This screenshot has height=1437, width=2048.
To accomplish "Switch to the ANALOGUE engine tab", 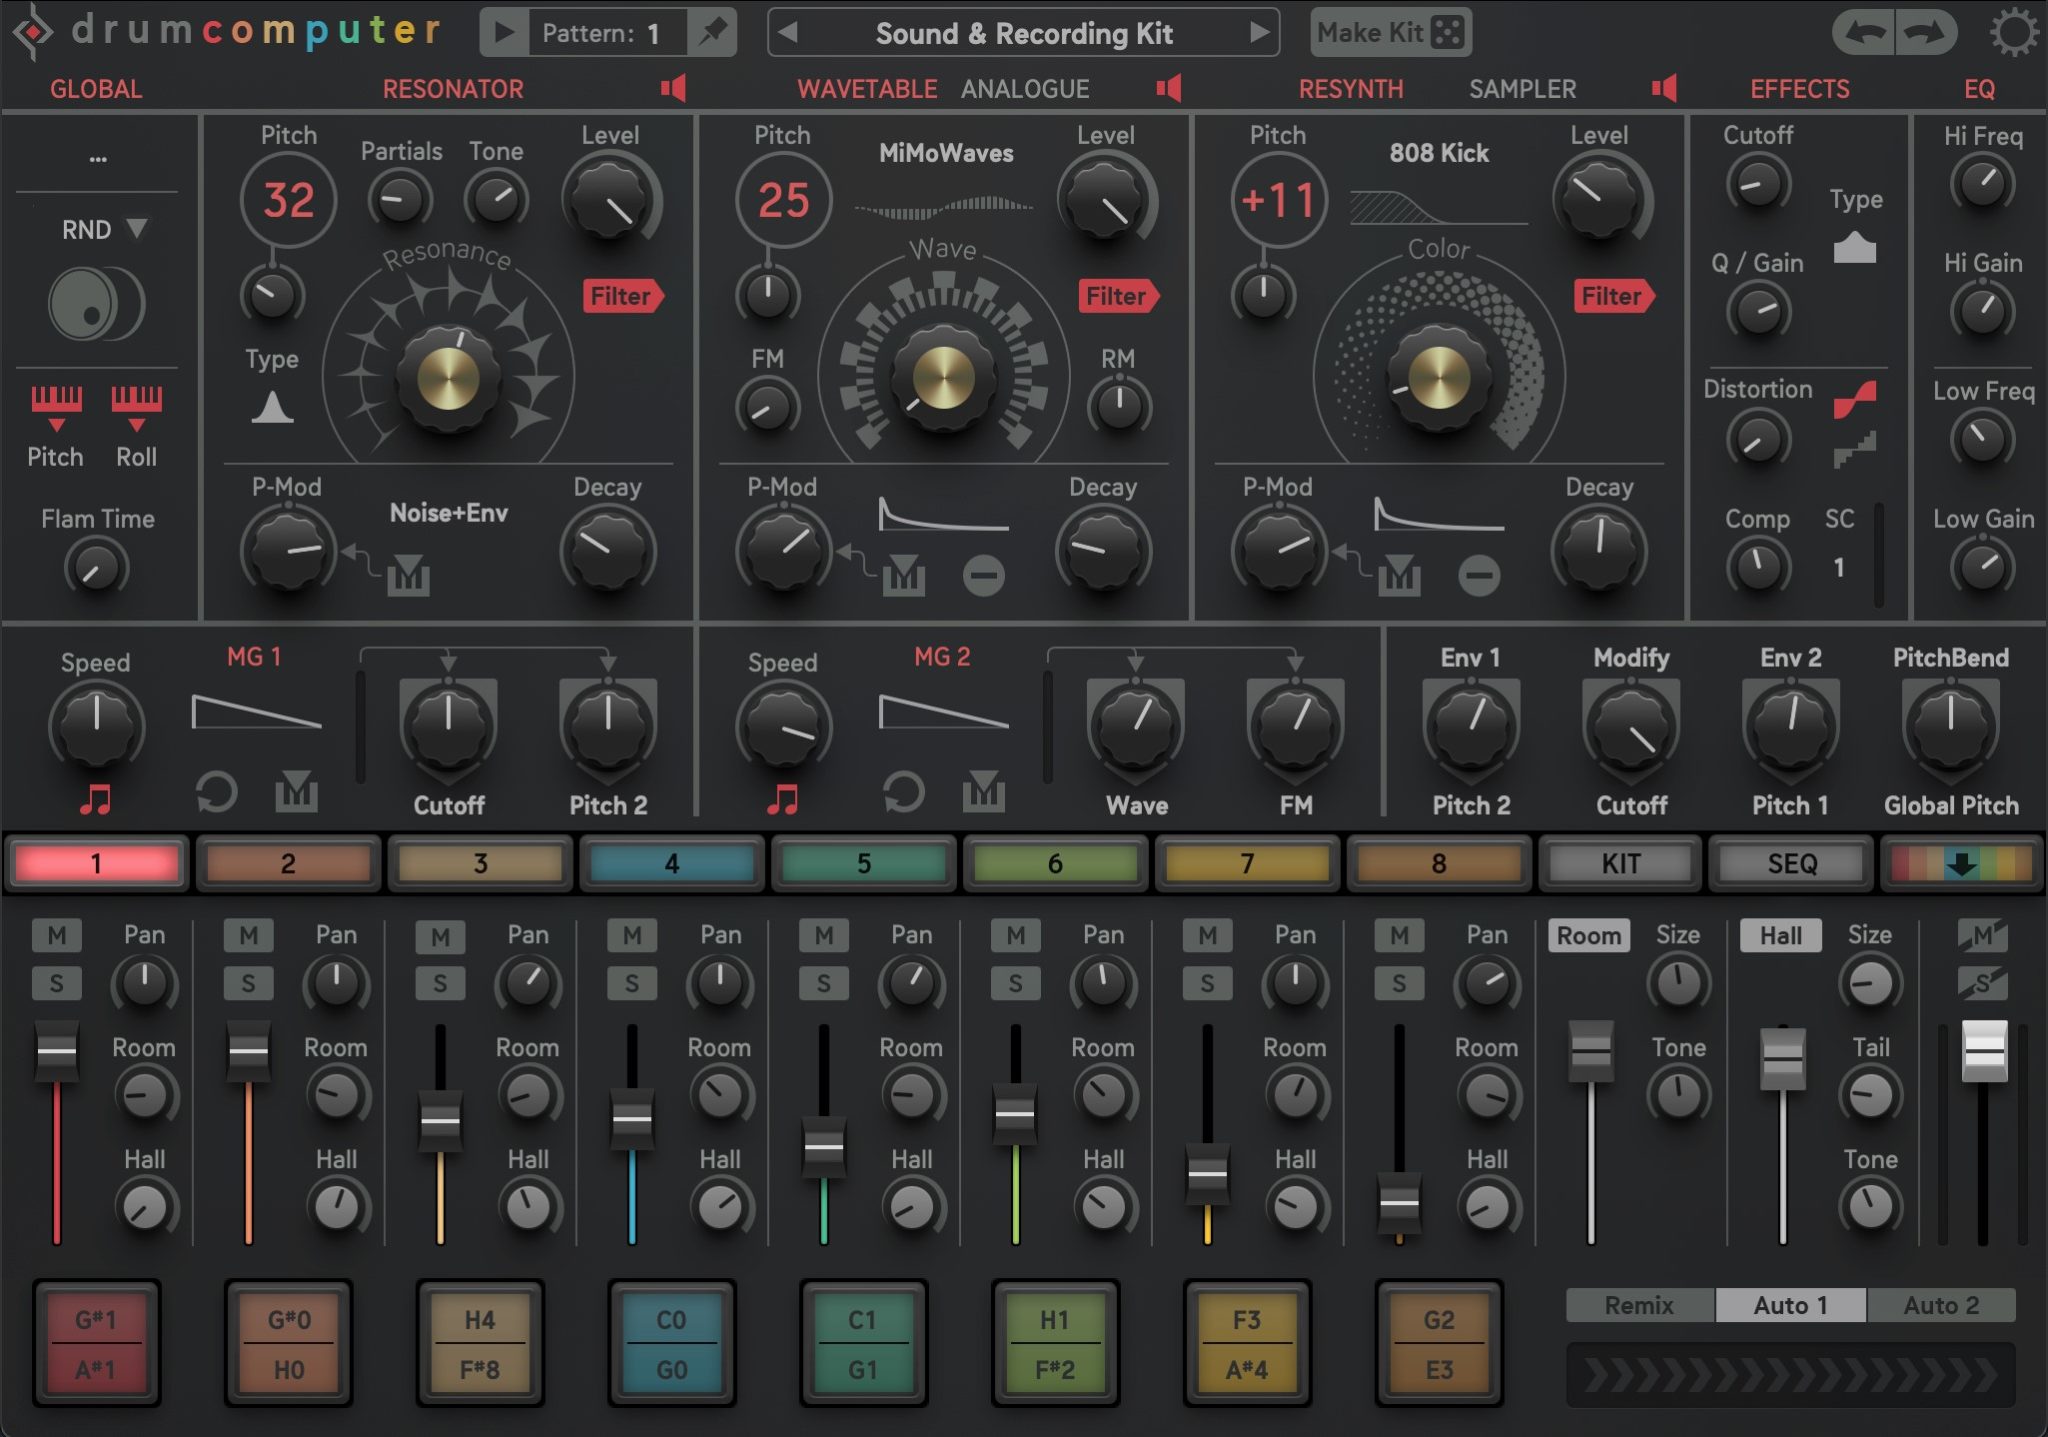I will 1025,89.
